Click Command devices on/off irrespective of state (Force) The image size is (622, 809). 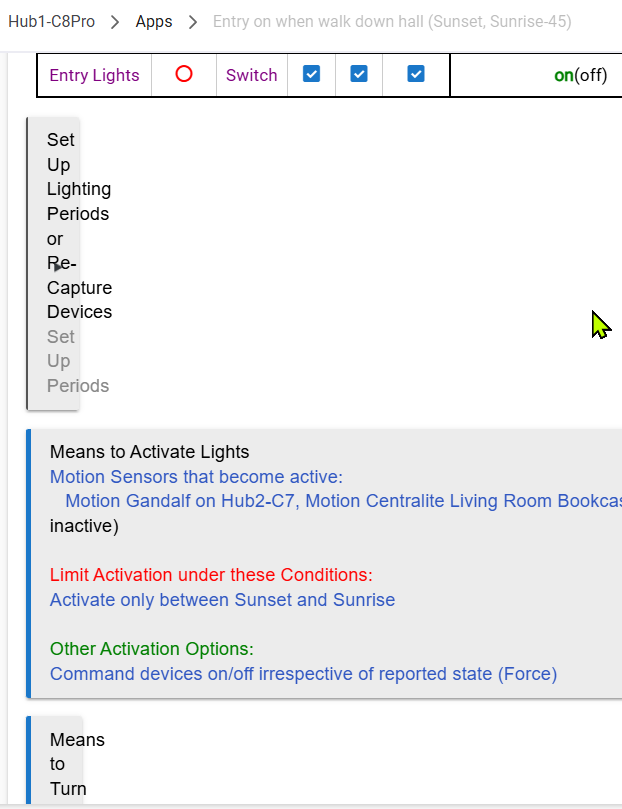pyautogui.click(x=303, y=674)
